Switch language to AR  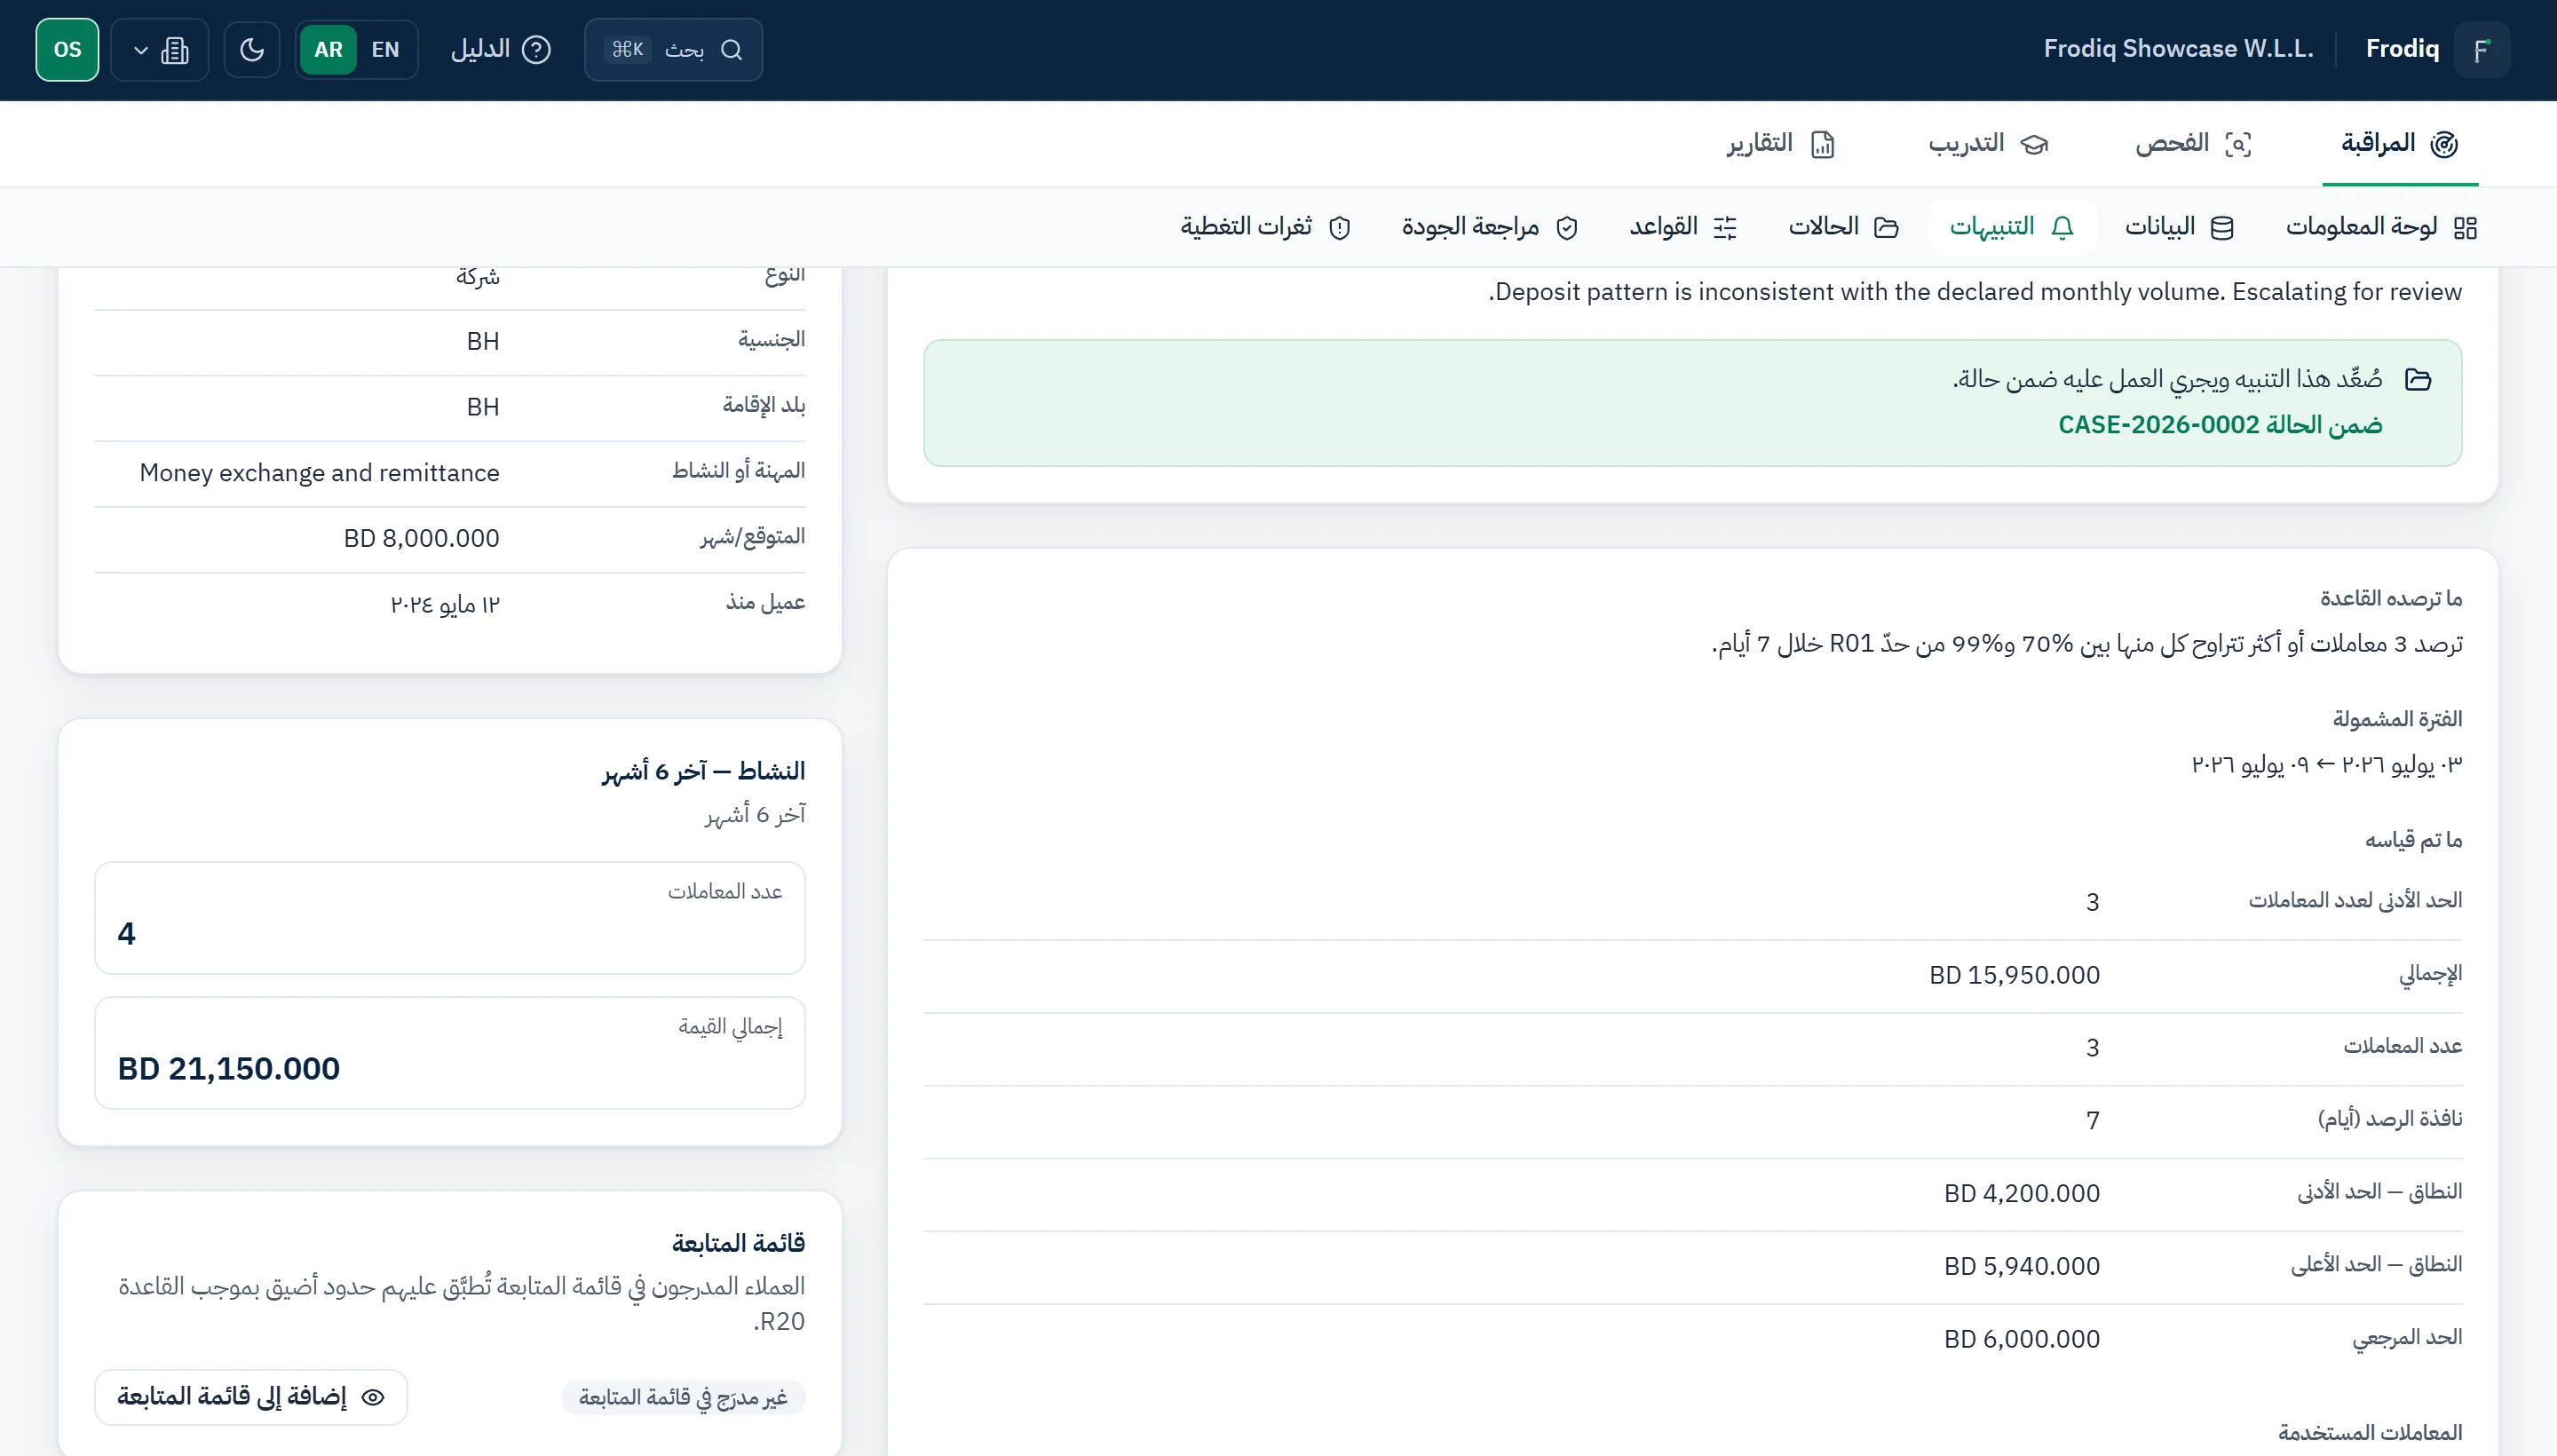[x=328, y=49]
